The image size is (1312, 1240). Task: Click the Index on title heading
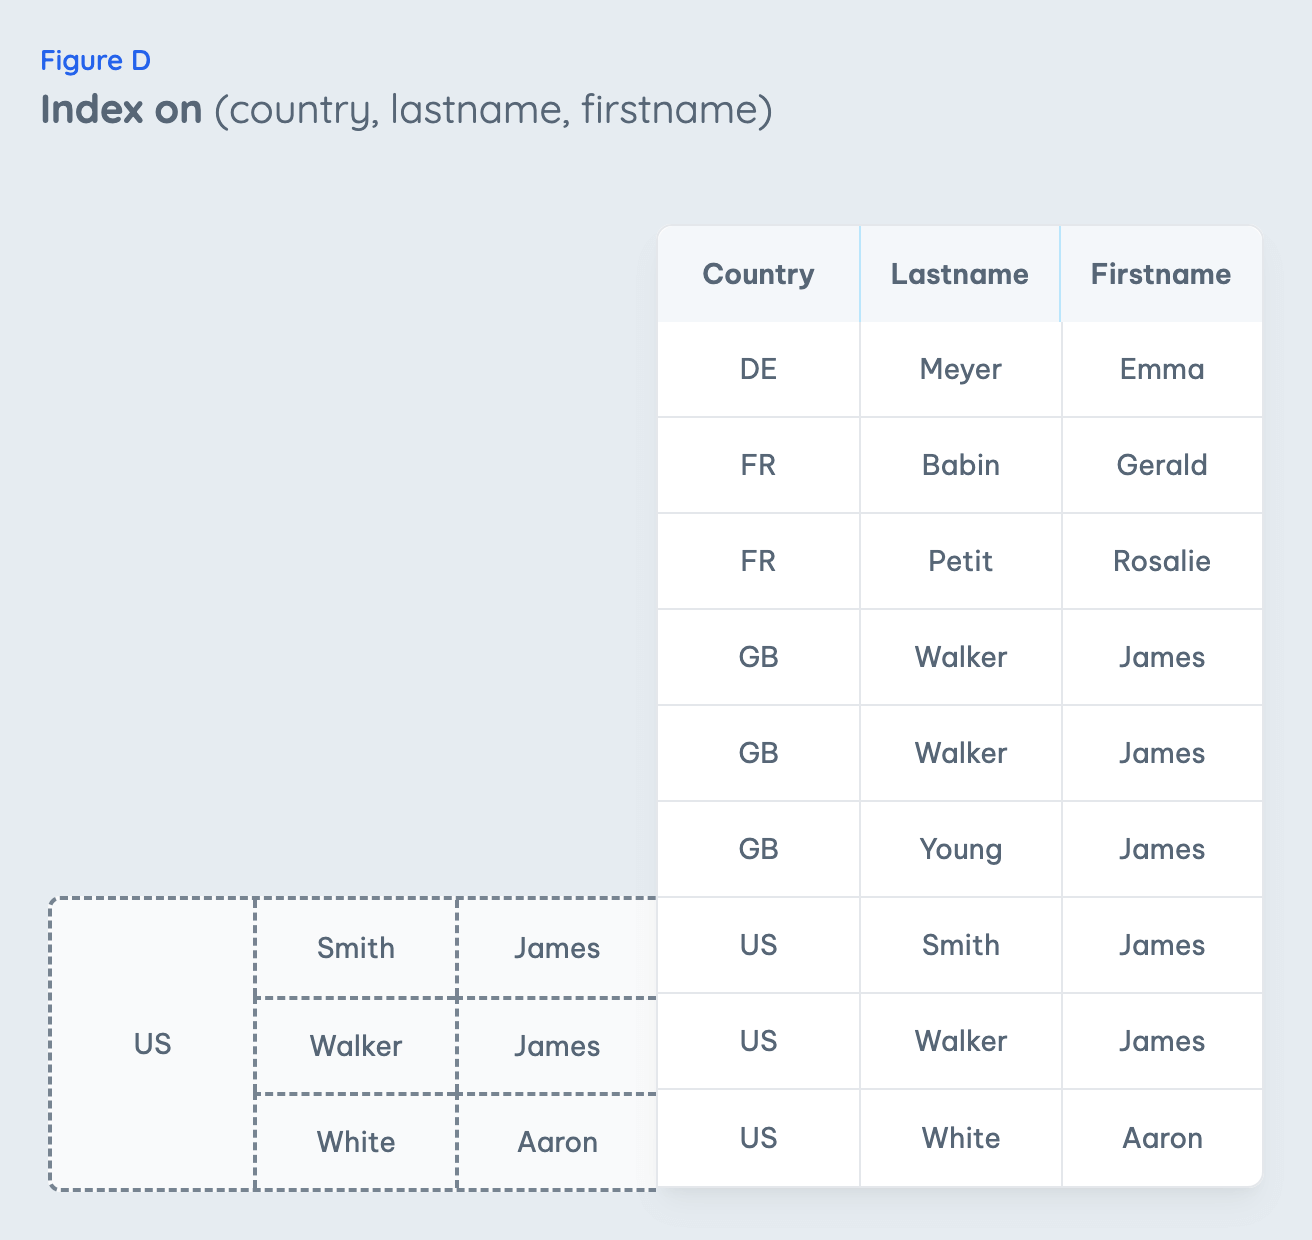406,109
